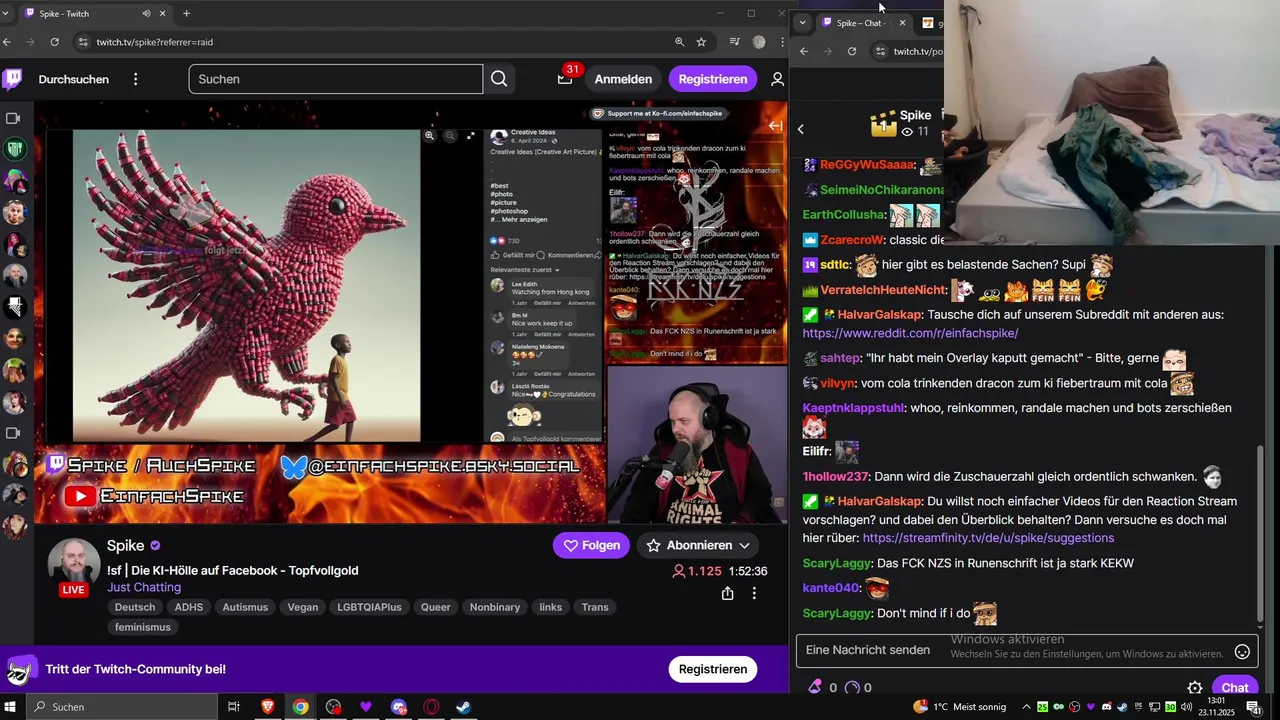Click the followed channels camera icon in sidebar
This screenshot has height=720, width=1280.
click(13, 118)
